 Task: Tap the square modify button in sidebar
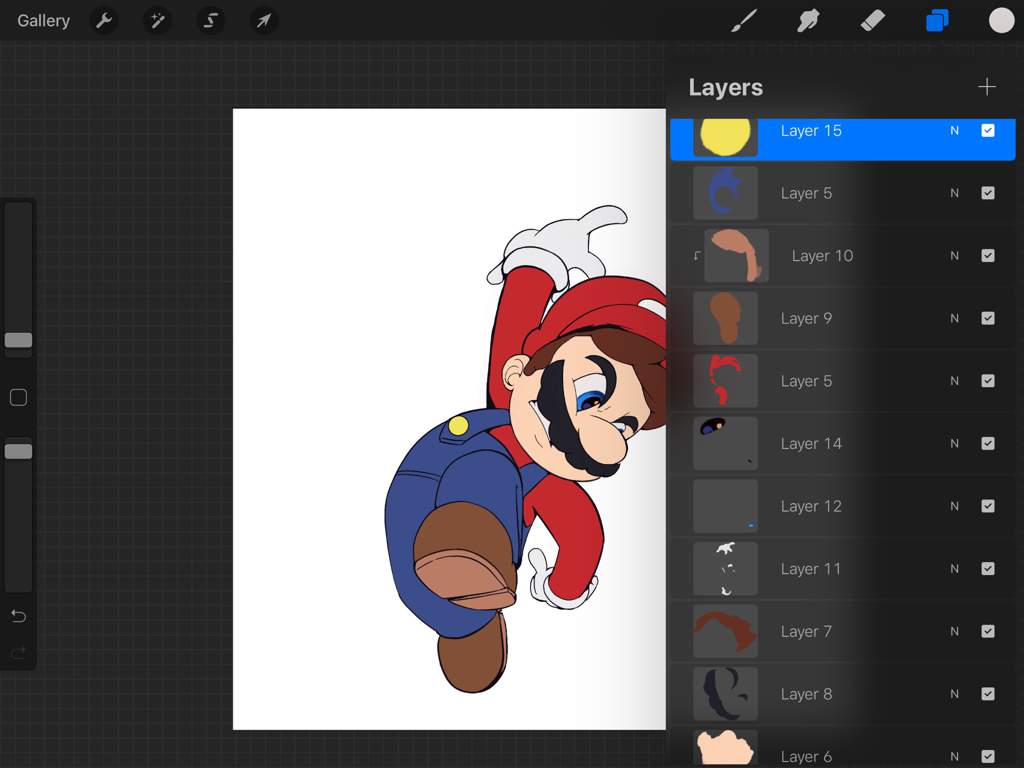pyautogui.click(x=18, y=397)
